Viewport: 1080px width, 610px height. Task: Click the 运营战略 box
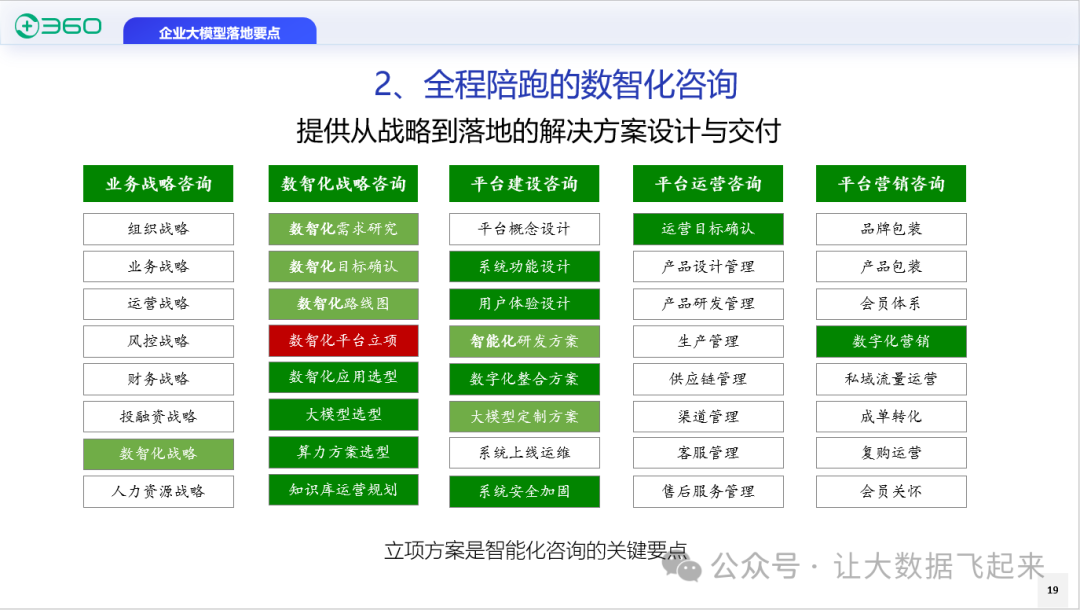pyautogui.click(x=158, y=304)
